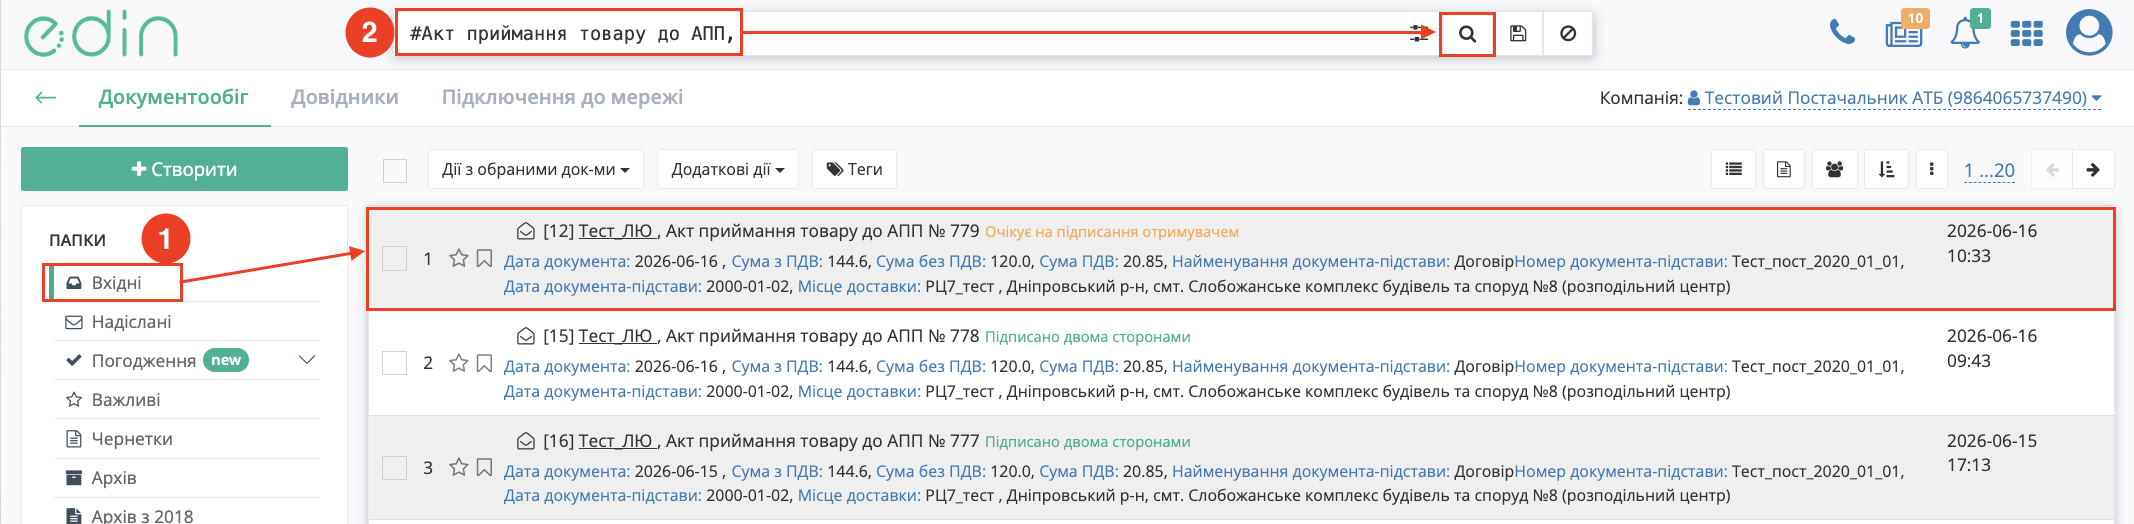Open 'Дії з обраними док-ми' dropdown
Image resolution: width=2134 pixels, height=524 pixels.
(x=536, y=170)
